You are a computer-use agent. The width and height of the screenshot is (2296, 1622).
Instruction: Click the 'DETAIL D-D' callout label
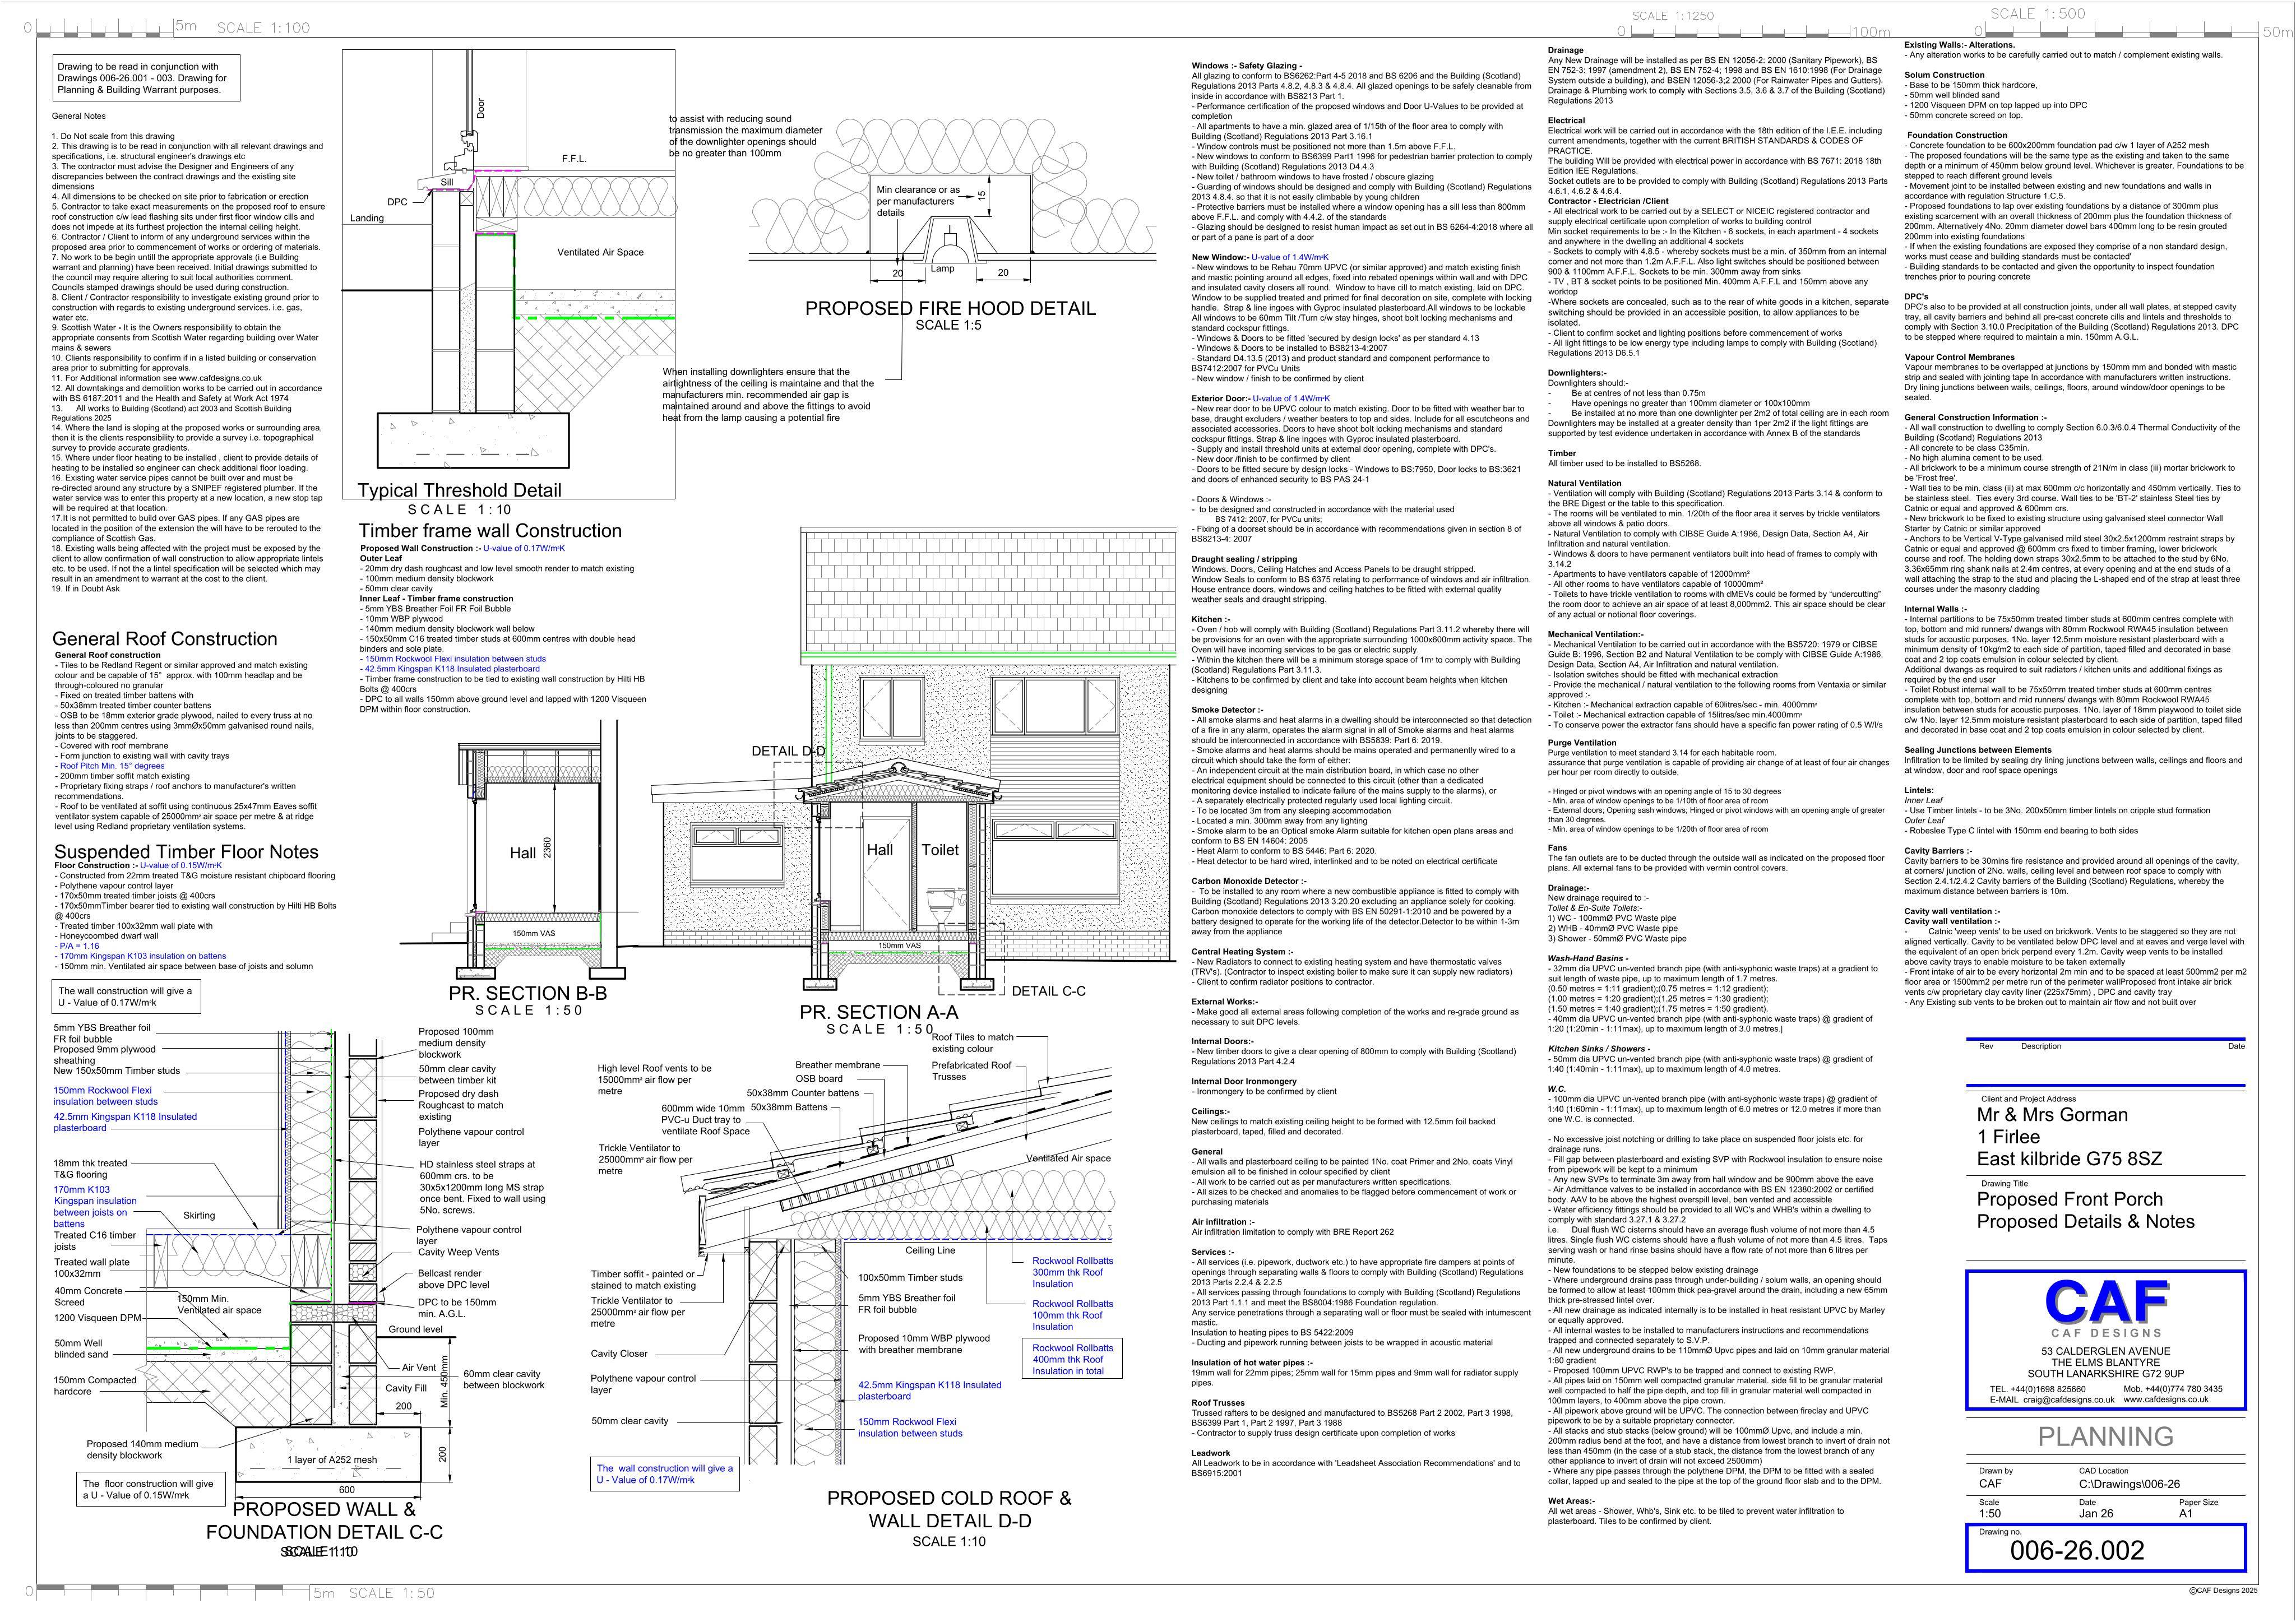789,751
